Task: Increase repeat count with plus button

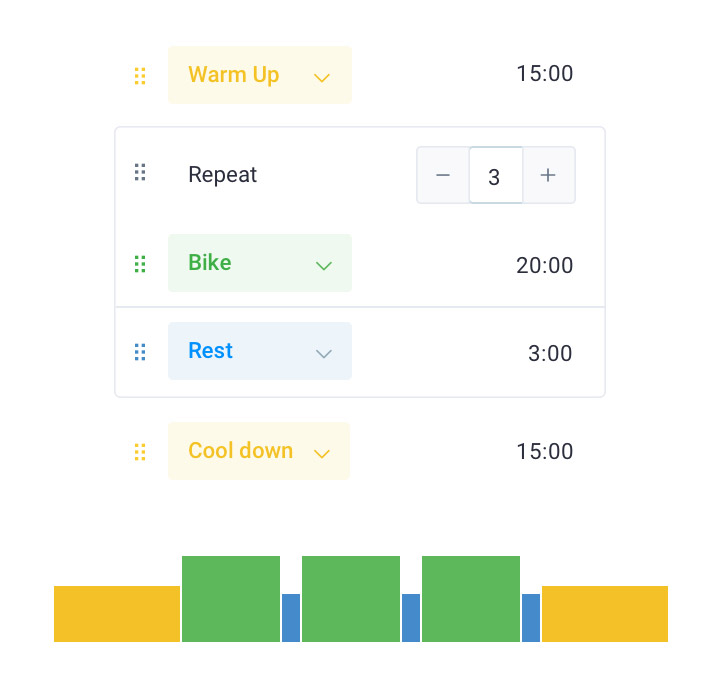Action: click(548, 175)
